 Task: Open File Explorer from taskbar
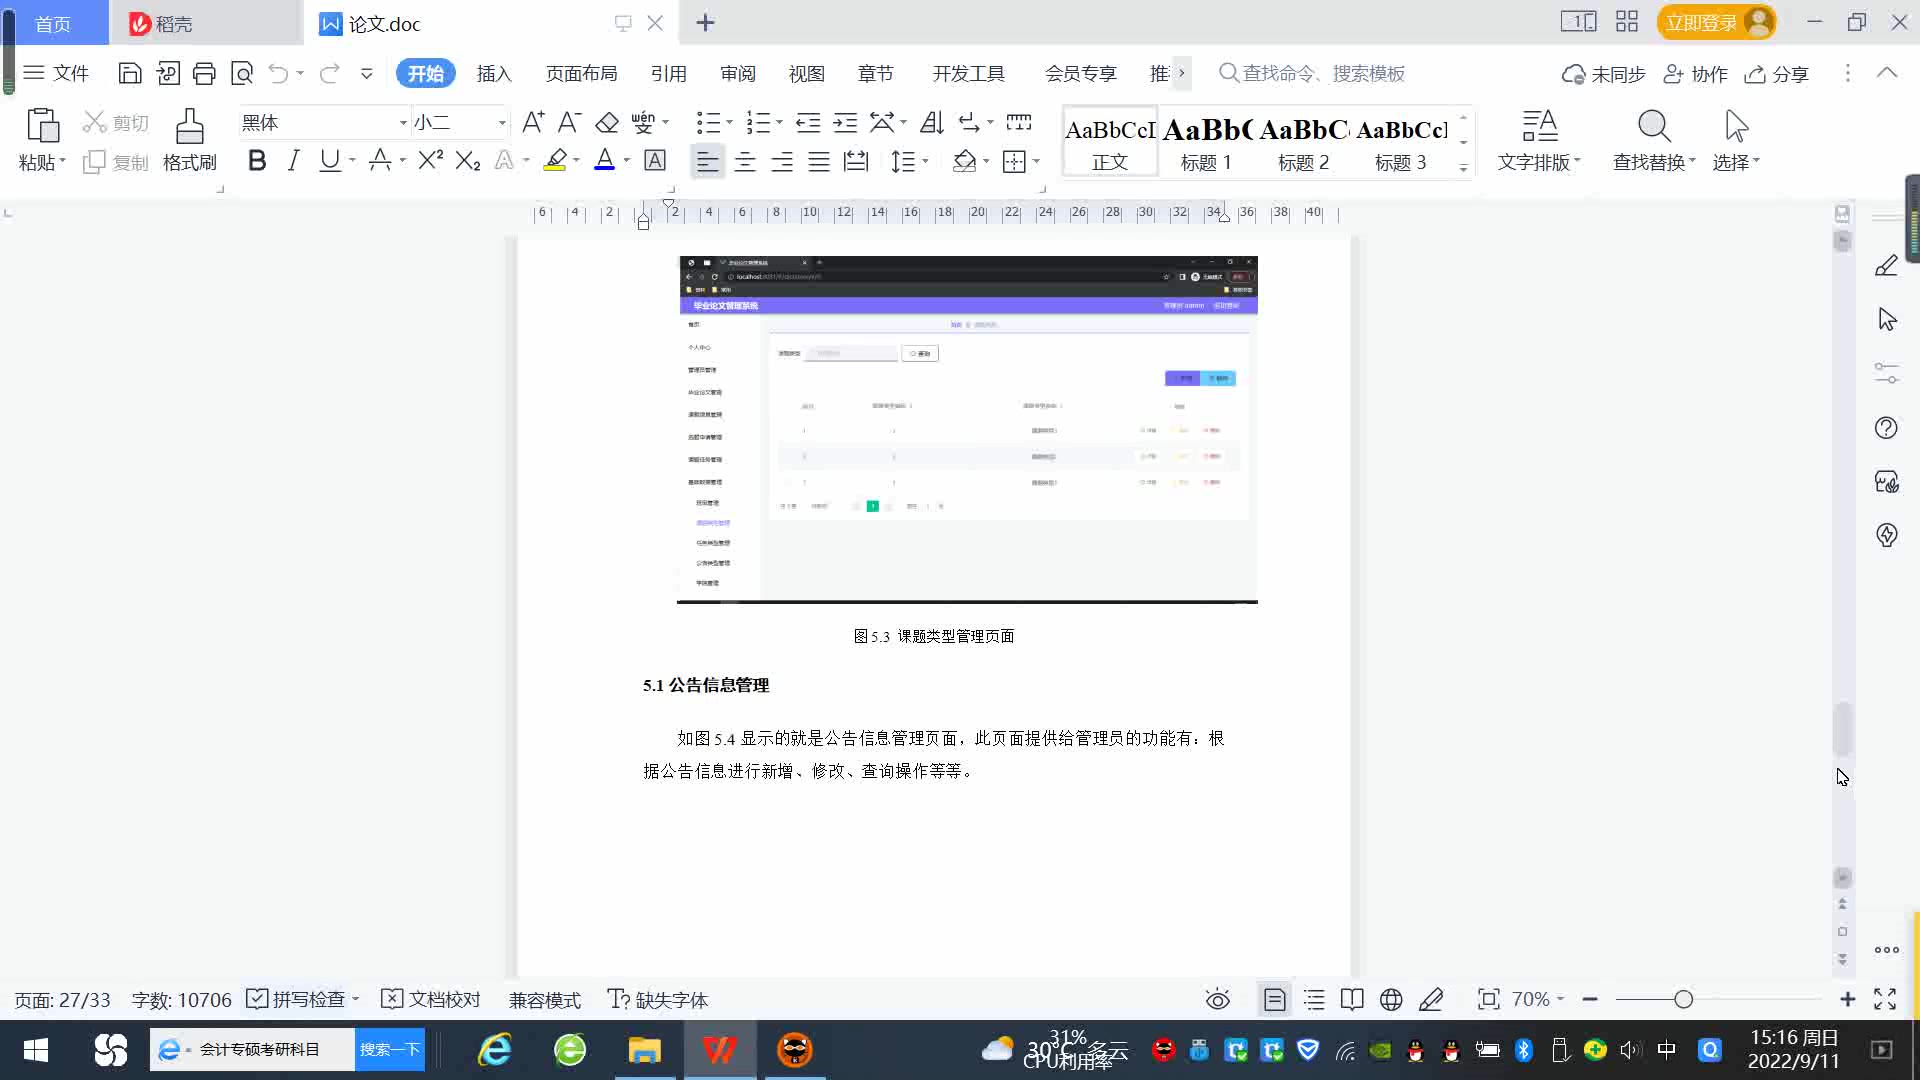coord(645,1049)
